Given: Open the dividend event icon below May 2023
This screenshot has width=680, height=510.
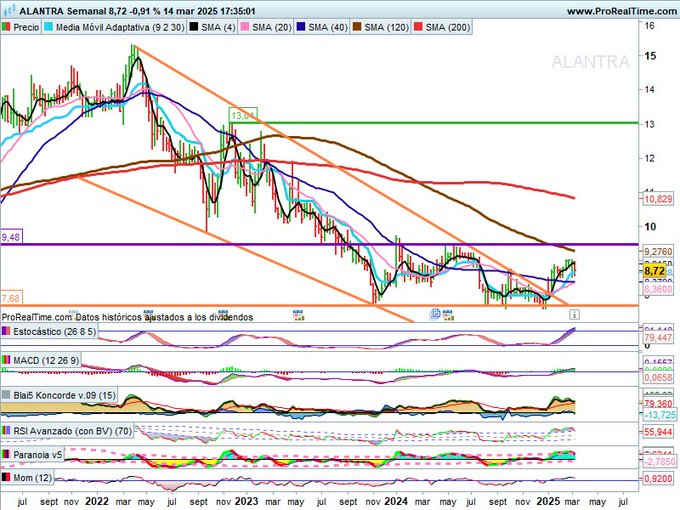Looking at the screenshot, I should point(298,314).
